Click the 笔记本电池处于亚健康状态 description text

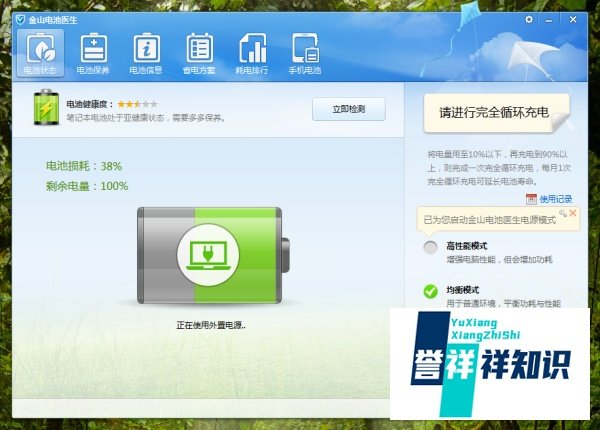(x=145, y=118)
